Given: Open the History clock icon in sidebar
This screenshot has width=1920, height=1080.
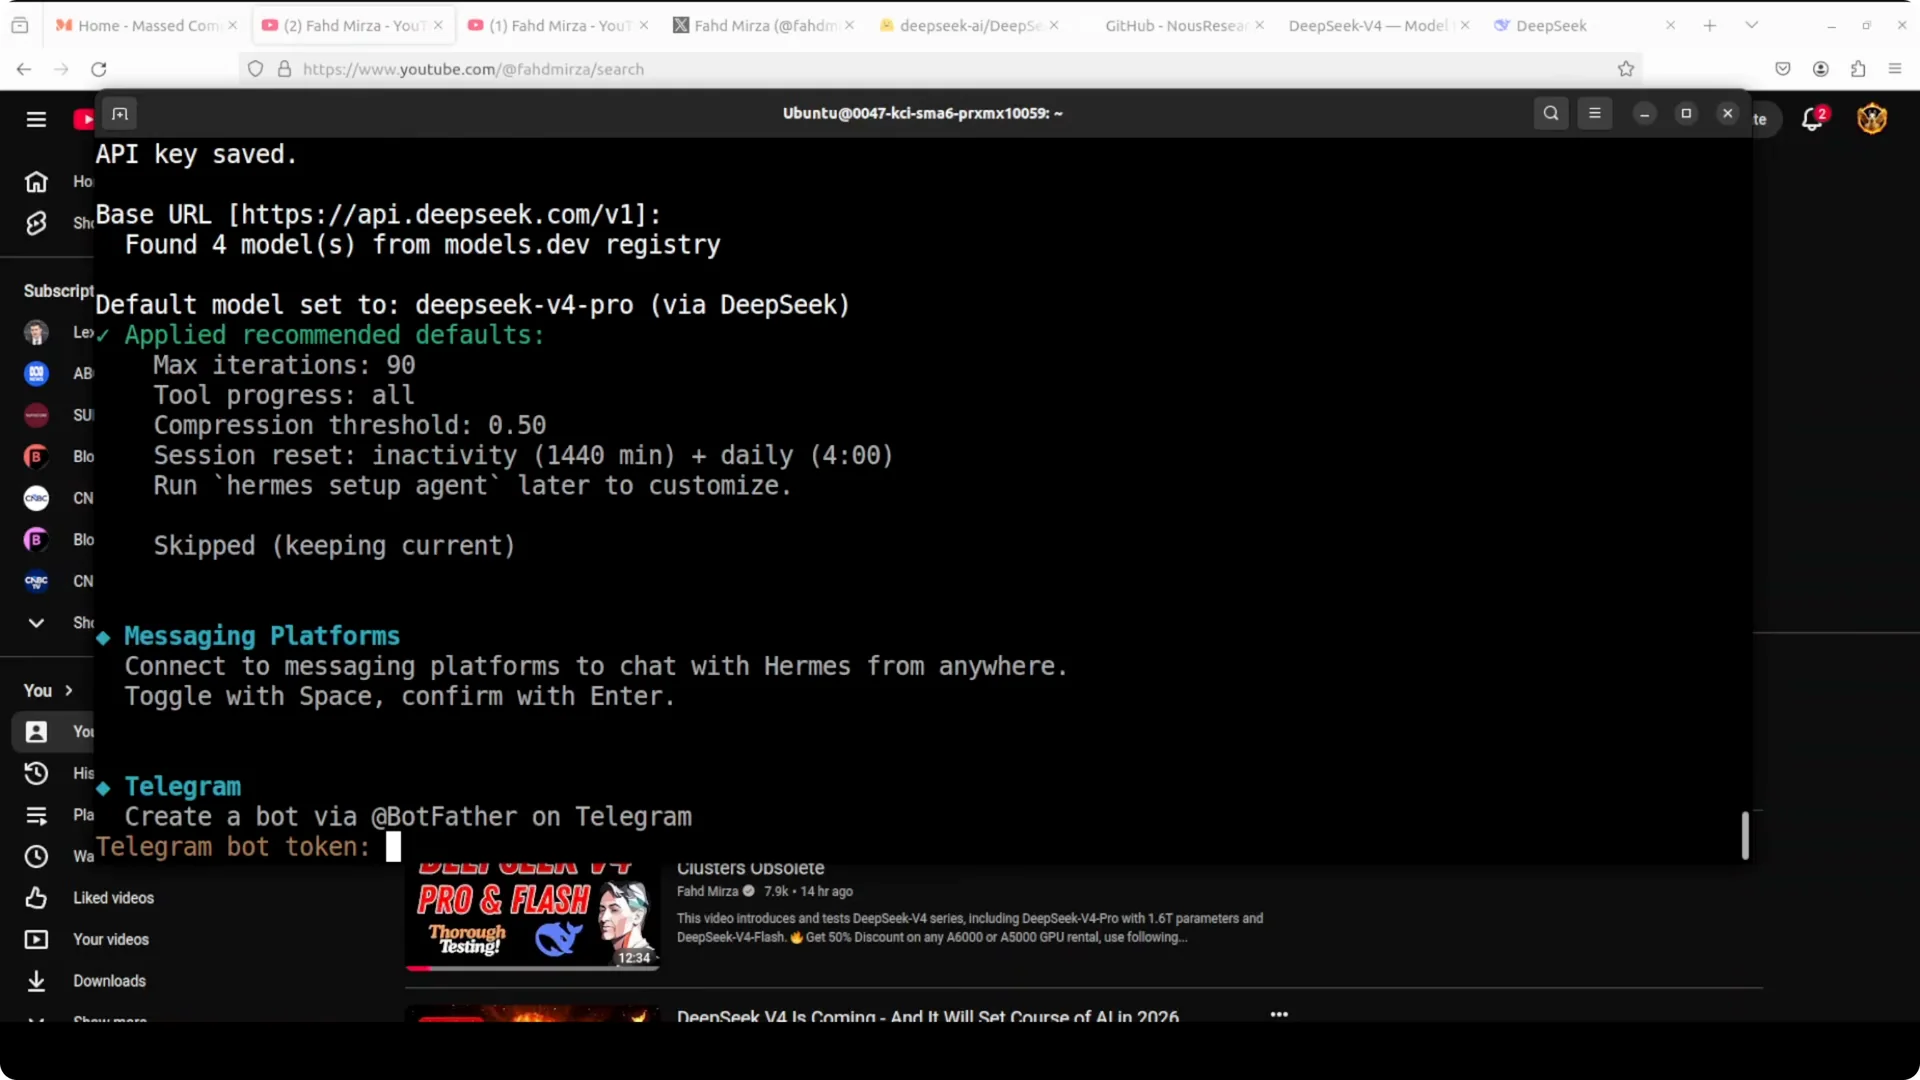Looking at the screenshot, I should 36,773.
